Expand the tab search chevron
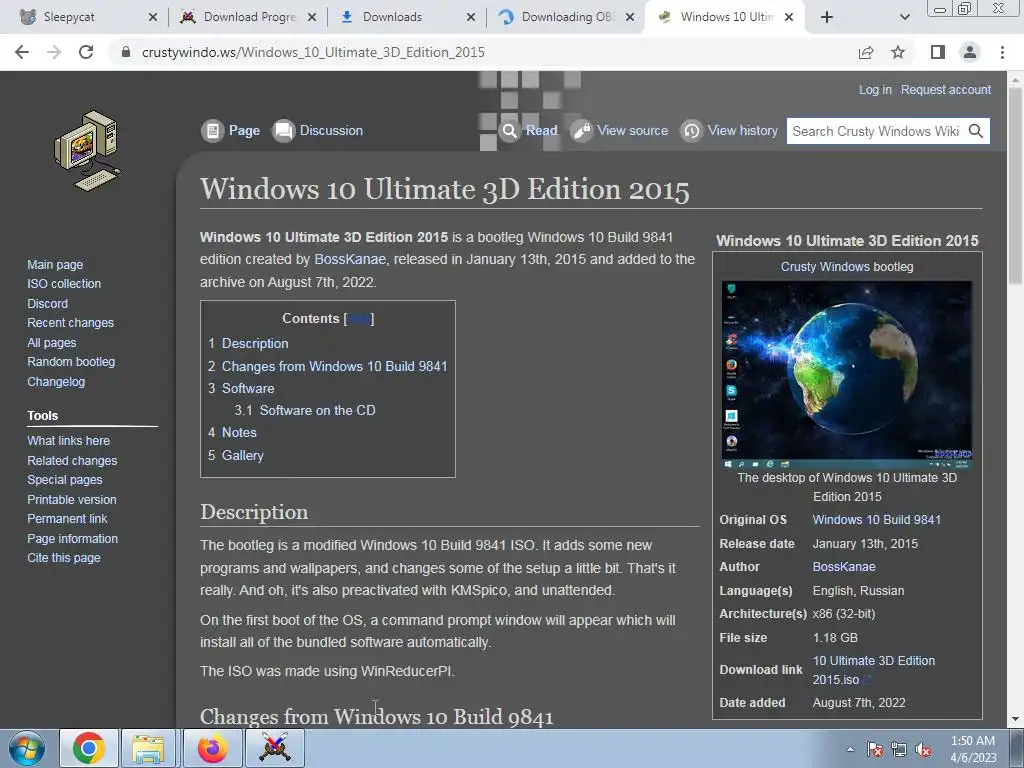Image resolution: width=1024 pixels, height=768 pixels. tap(904, 17)
